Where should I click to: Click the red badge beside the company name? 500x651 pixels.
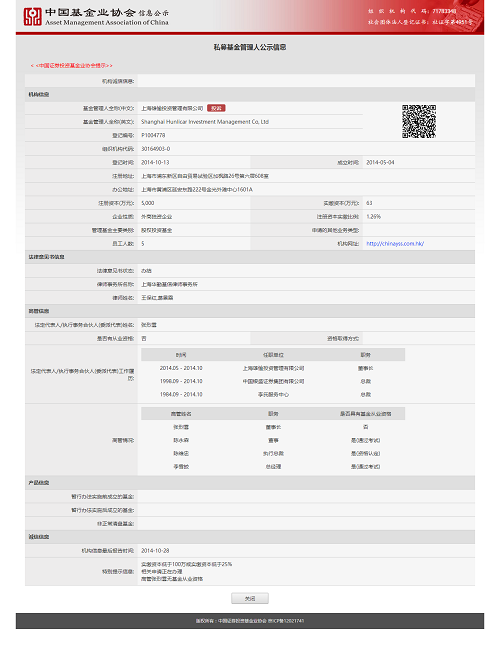click(216, 108)
